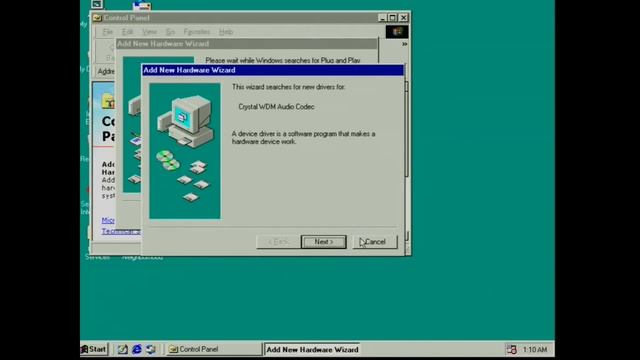Open the Go menu in Control Panel
Screen dimensions: 640x360
[x=170, y=32]
